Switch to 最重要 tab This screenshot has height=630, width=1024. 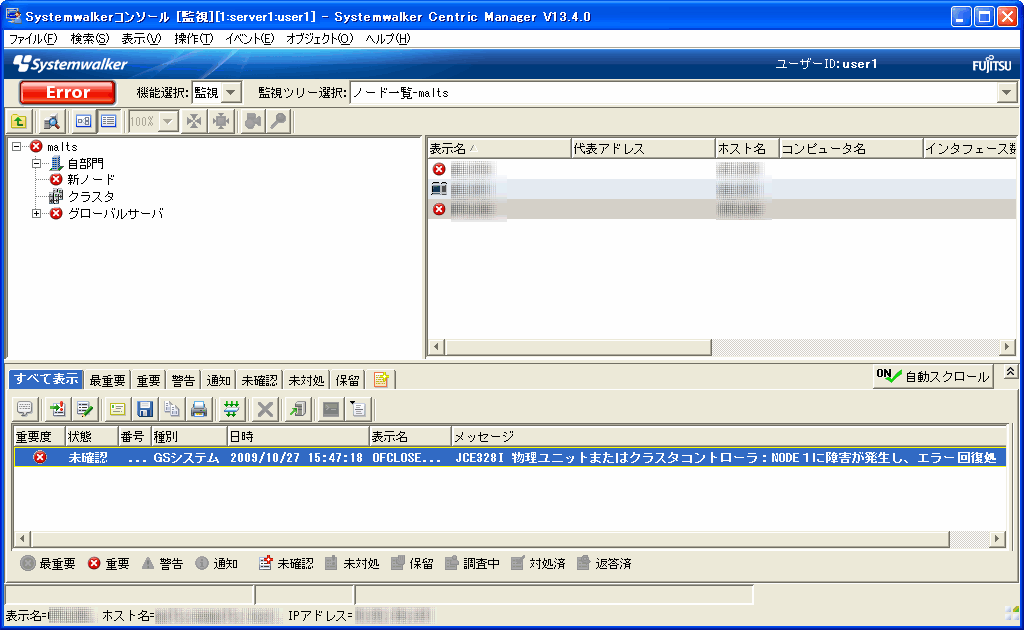click(x=107, y=380)
